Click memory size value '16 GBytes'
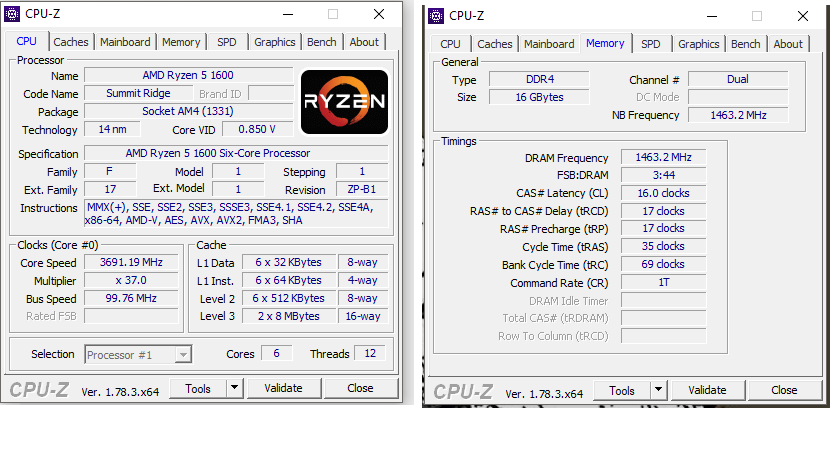Viewport: 830px width, 467px height. point(539,97)
